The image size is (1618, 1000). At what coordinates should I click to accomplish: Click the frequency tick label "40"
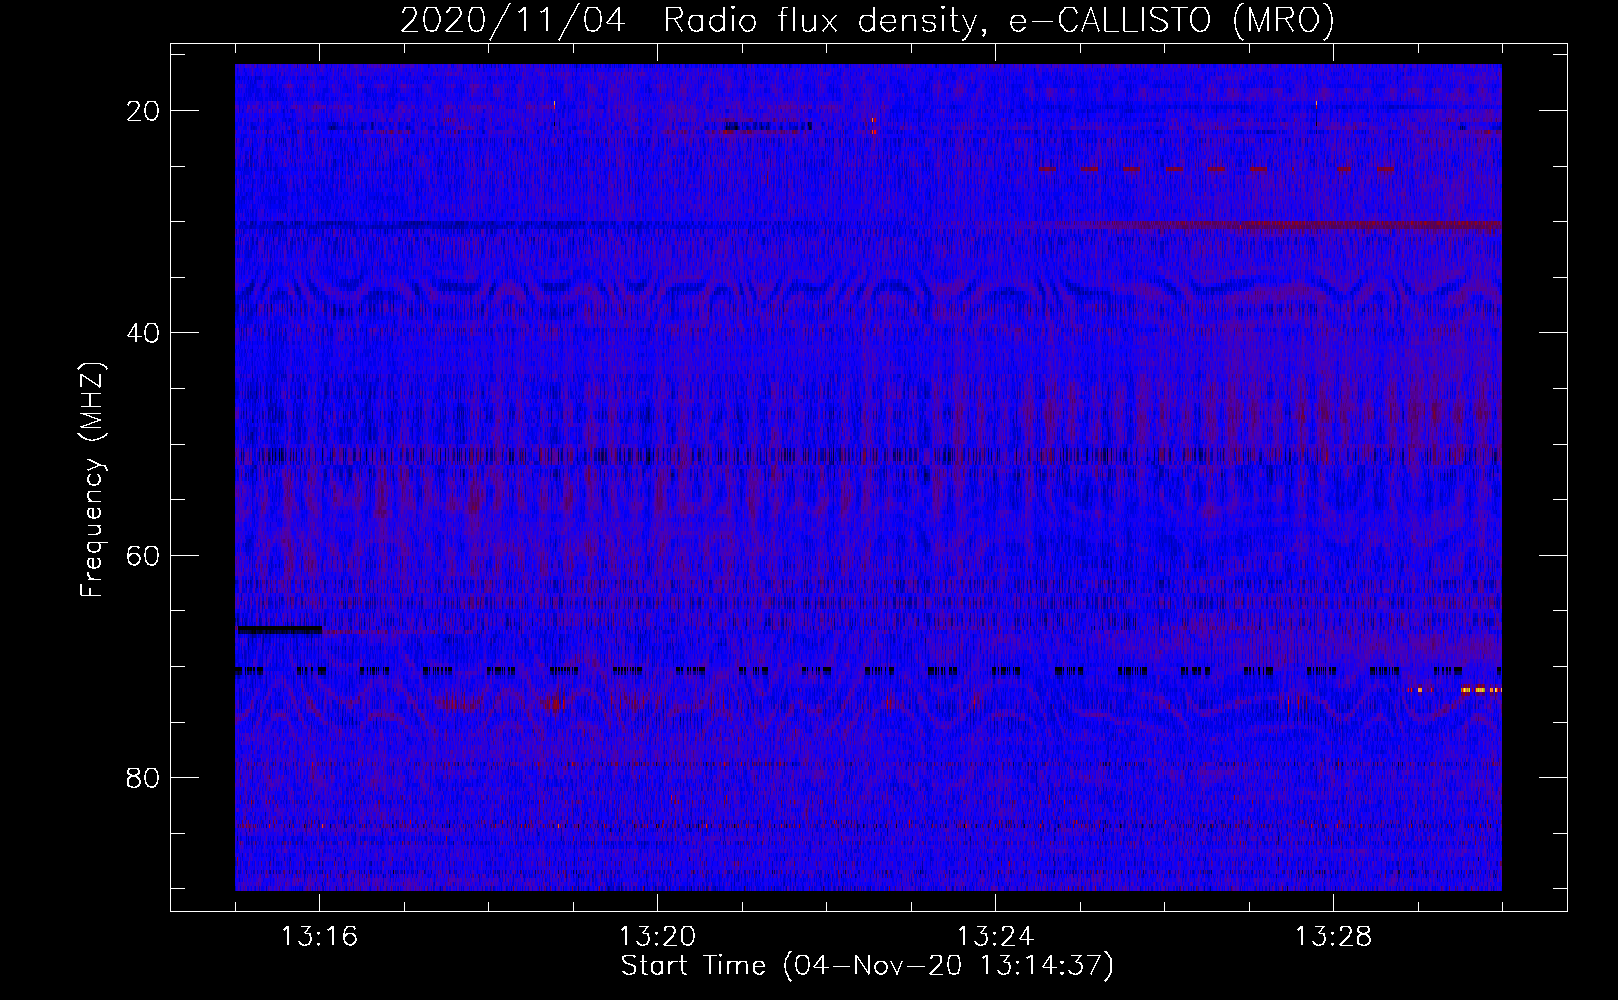tap(144, 333)
